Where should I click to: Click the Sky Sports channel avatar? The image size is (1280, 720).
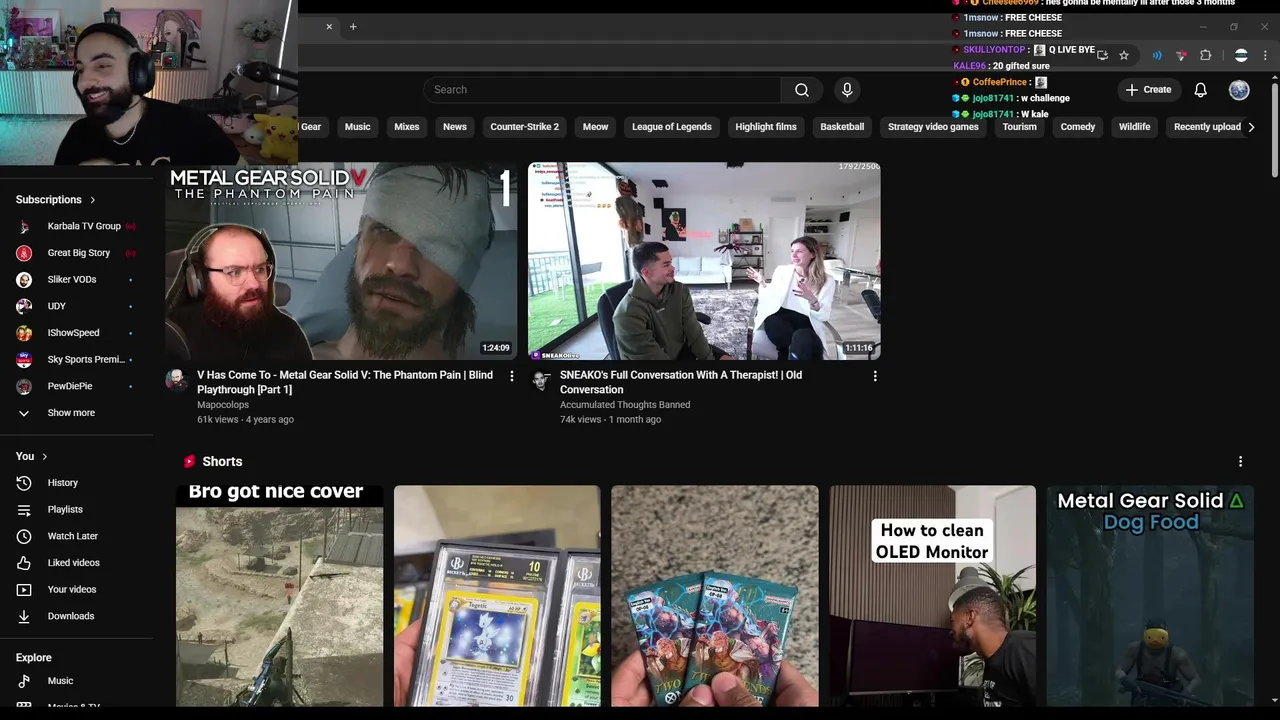[24, 360]
